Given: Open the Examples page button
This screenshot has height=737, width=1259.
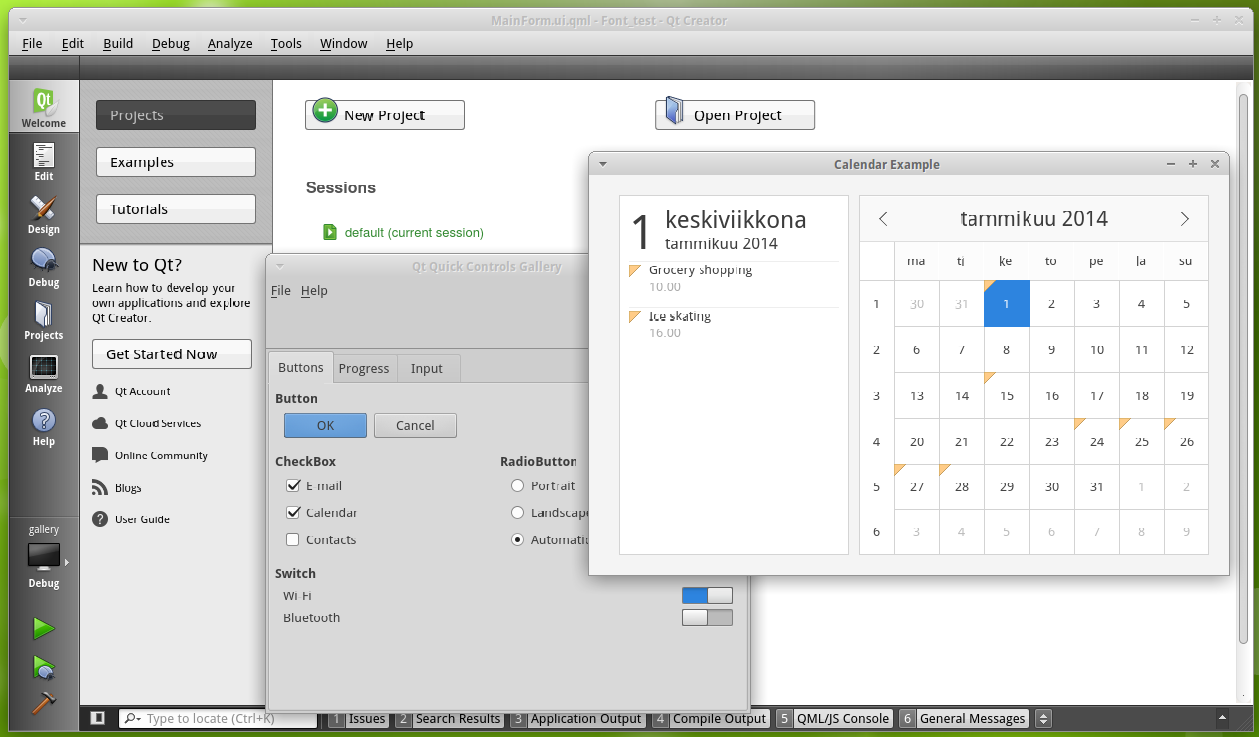Looking at the screenshot, I should click(176, 162).
